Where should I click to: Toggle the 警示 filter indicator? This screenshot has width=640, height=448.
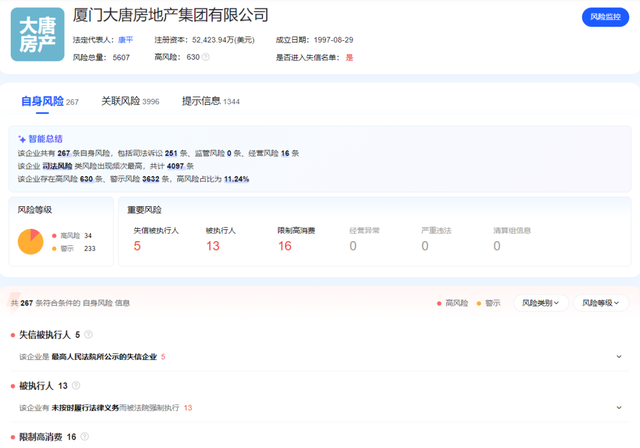coord(488,303)
